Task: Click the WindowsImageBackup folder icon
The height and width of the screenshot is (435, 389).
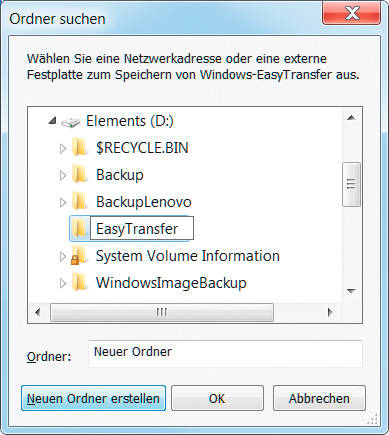Action: click(80, 283)
